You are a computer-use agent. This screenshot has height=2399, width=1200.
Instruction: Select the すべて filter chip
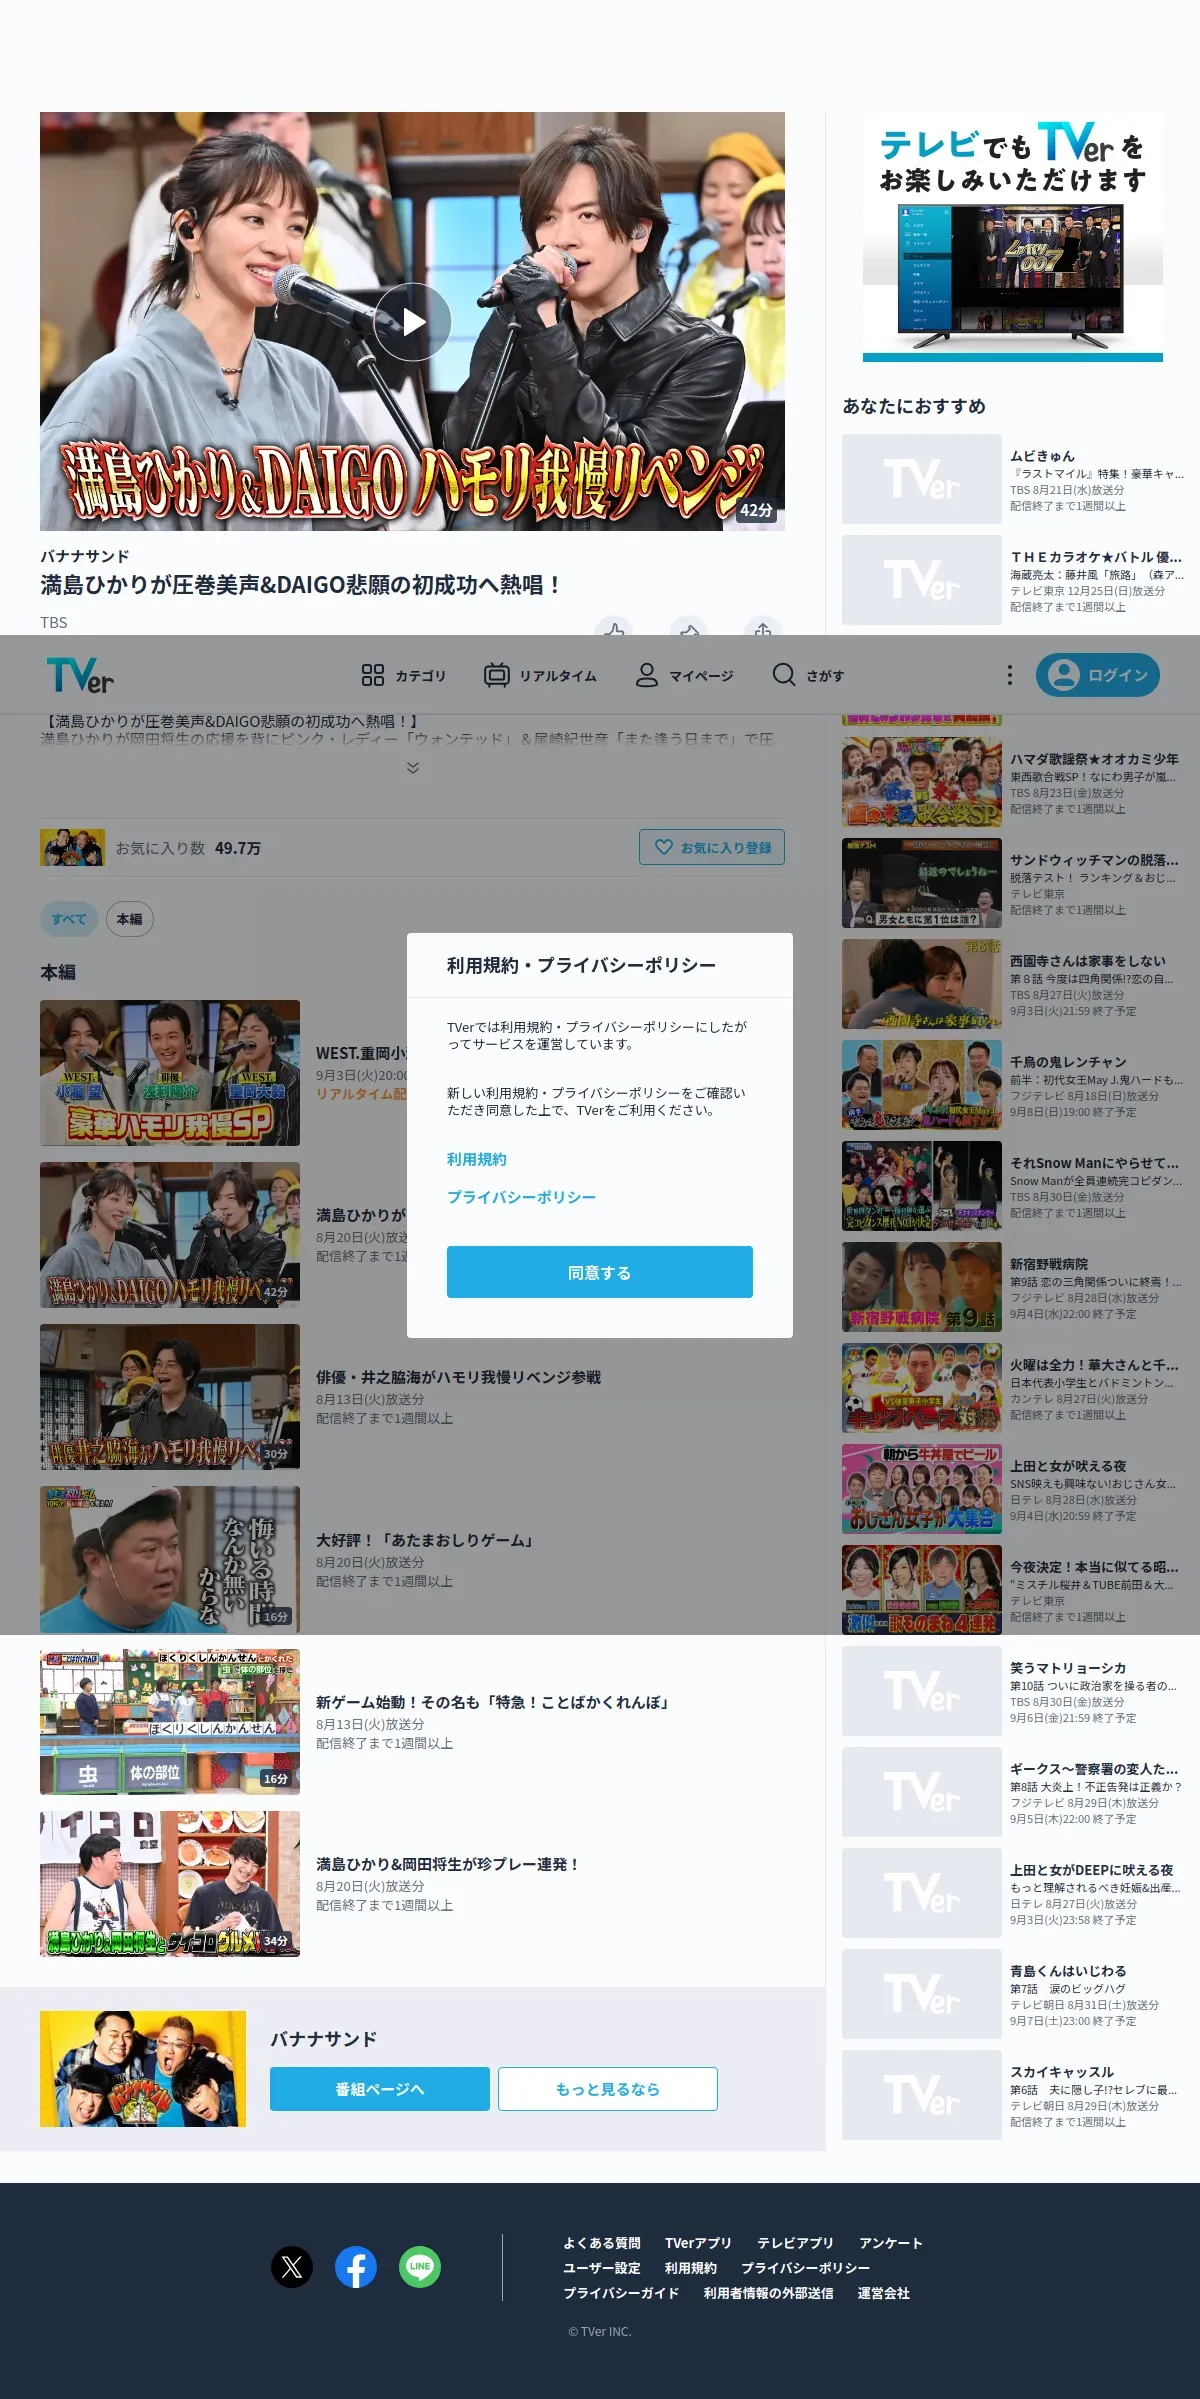69,919
